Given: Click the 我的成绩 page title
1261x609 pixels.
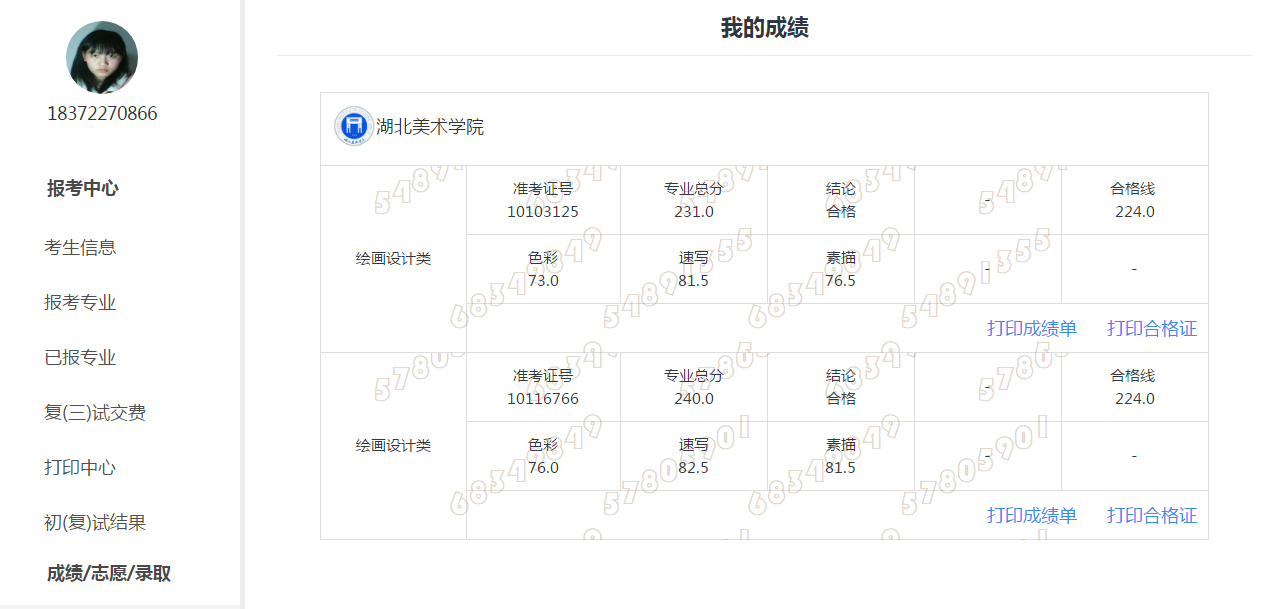Looking at the screenshot, I should pyautogui.click(x=764, y=28).
